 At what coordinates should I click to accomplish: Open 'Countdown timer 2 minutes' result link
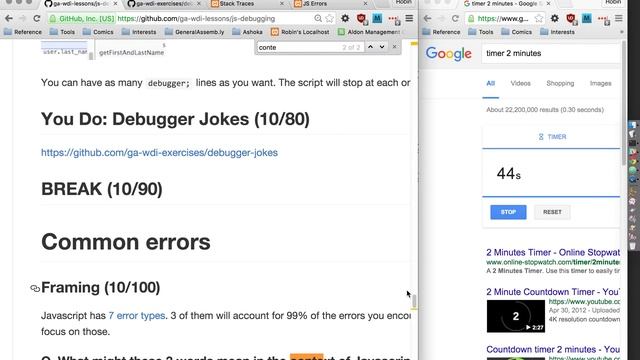coord(553,349)
